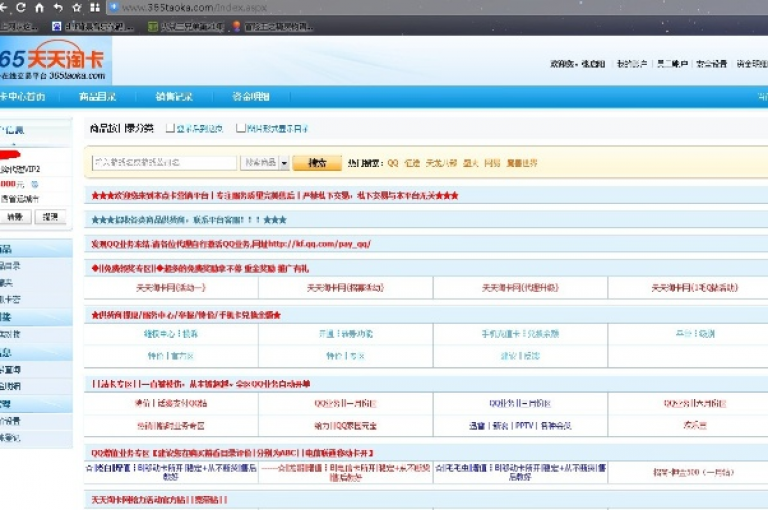Open the 资金明细 tab in blue navigation bar
This screenshot has height=510, width=768.
(x=251, y=97)
